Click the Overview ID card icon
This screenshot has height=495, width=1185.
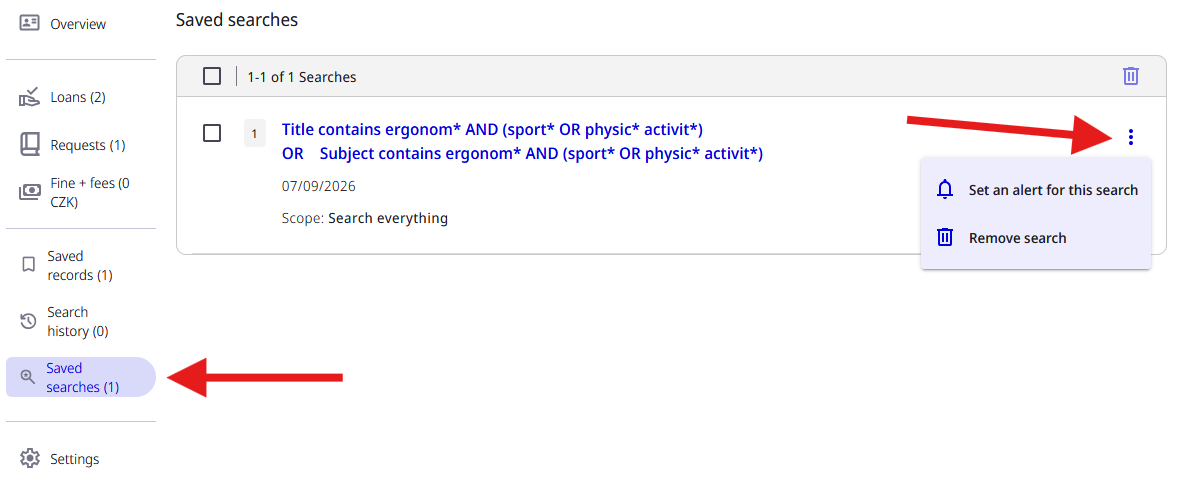[29, 23]
